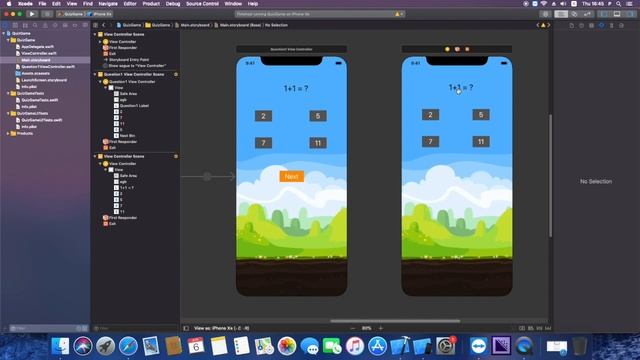Collapse the QuizGameUITests folder

(x=8, y=113)
